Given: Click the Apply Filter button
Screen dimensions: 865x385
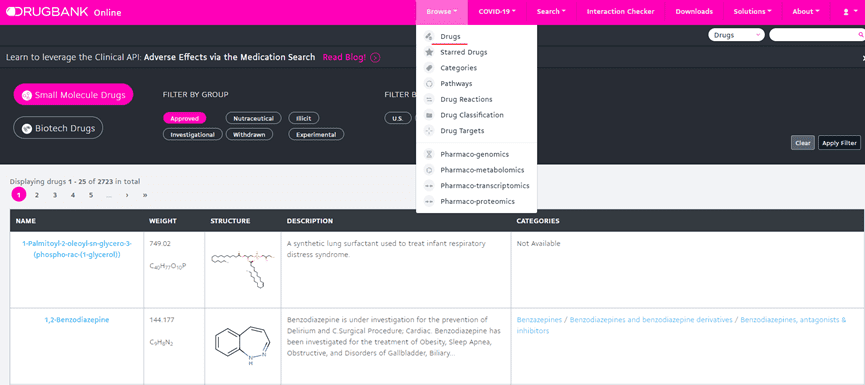Looking at the screenshot, I should pos(839,143).
